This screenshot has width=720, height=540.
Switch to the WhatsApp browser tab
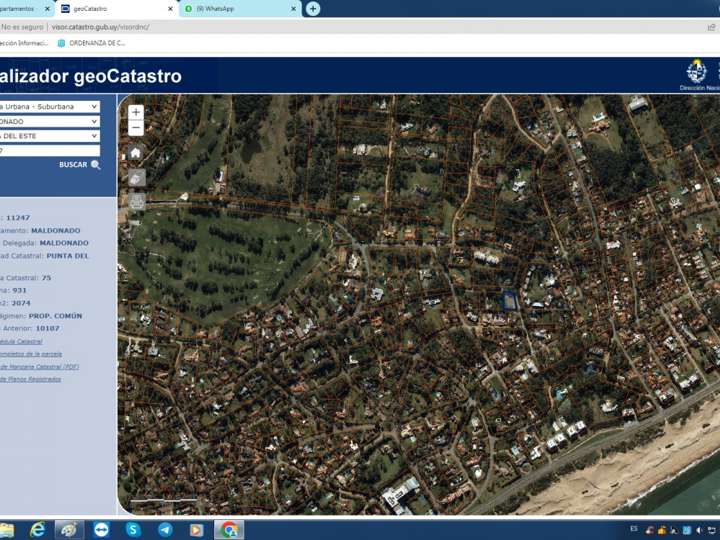pos(240,9)
